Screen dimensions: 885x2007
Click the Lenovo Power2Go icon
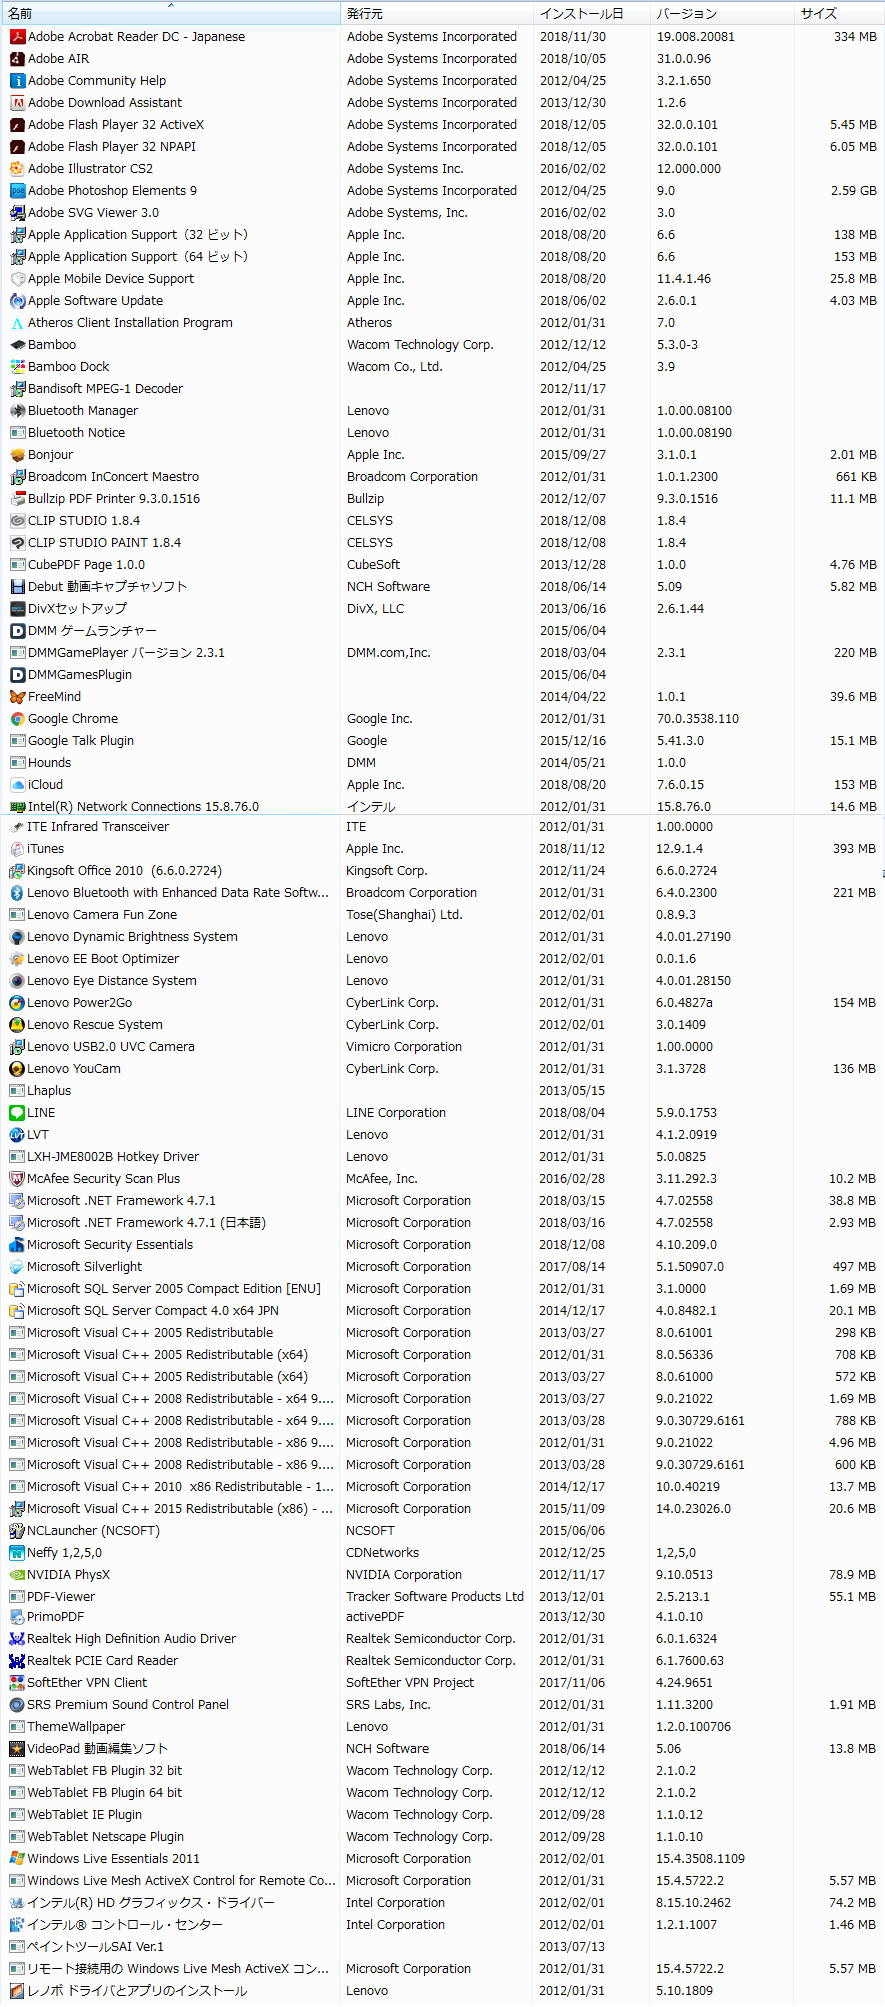(16, 1002)
